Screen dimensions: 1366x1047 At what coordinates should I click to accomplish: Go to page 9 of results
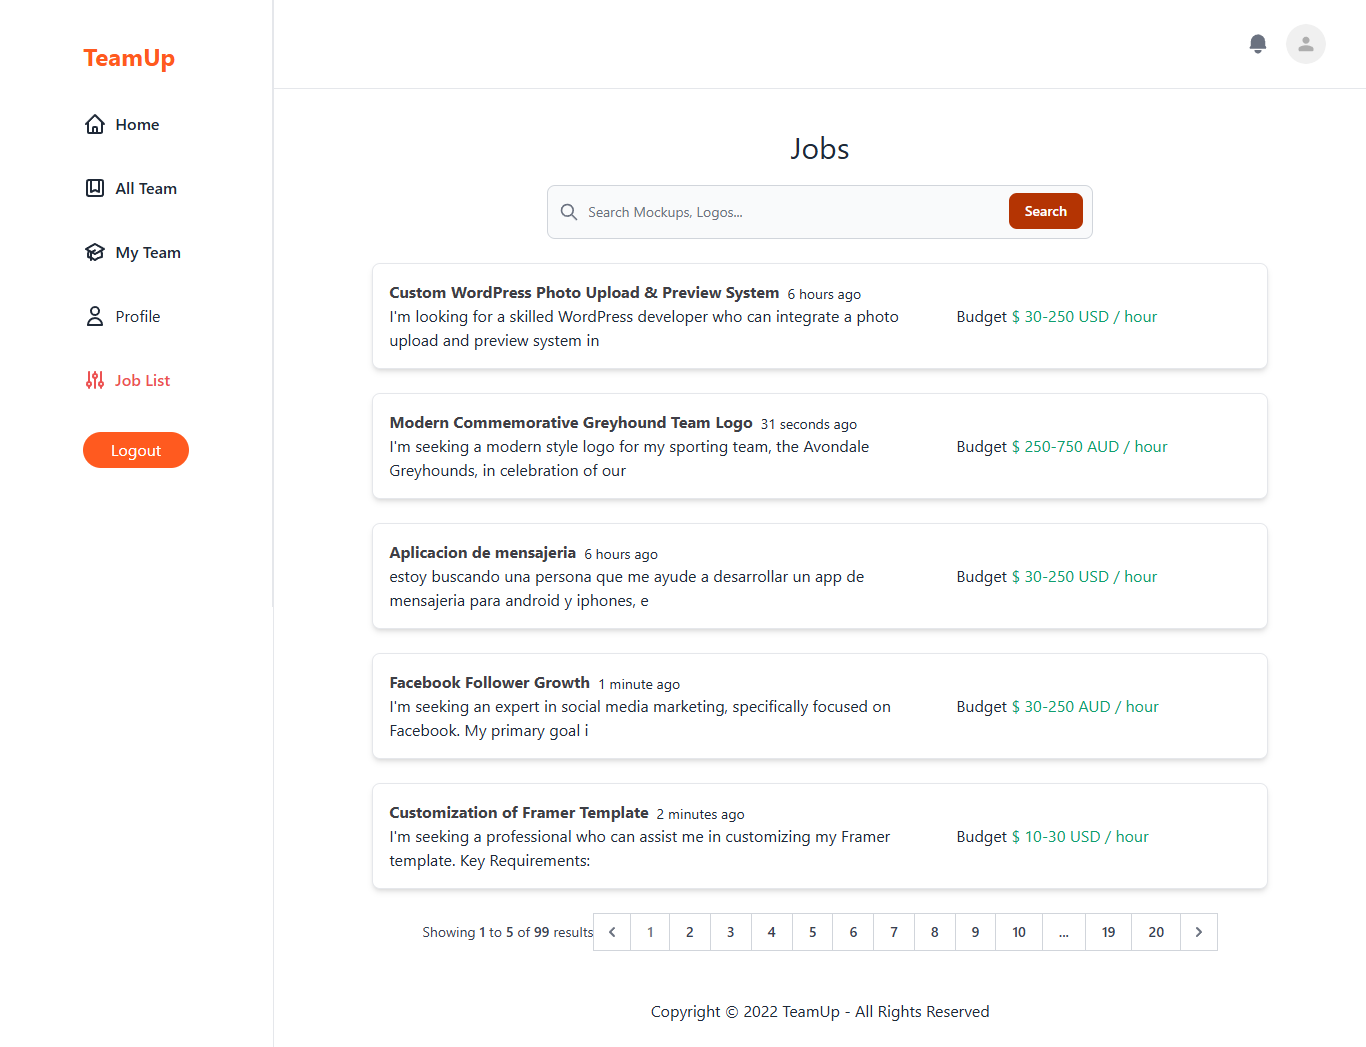pos(976,932)
